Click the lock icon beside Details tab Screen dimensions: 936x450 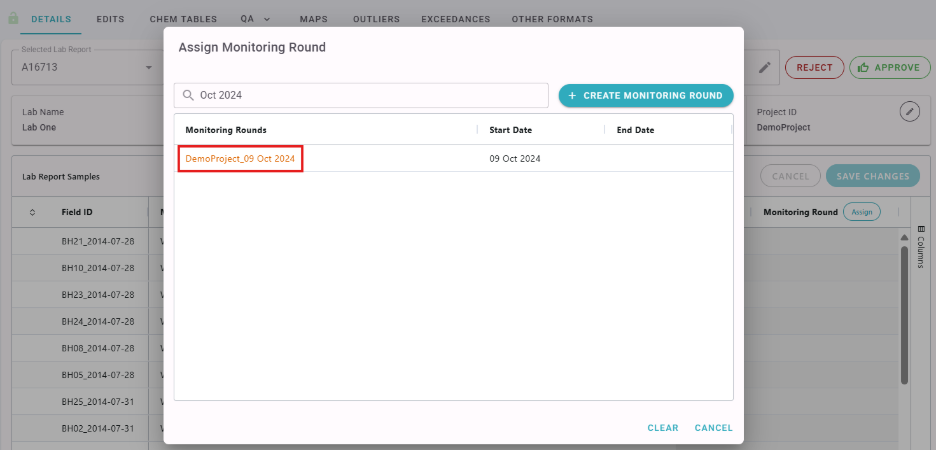[x=13, y=18]
